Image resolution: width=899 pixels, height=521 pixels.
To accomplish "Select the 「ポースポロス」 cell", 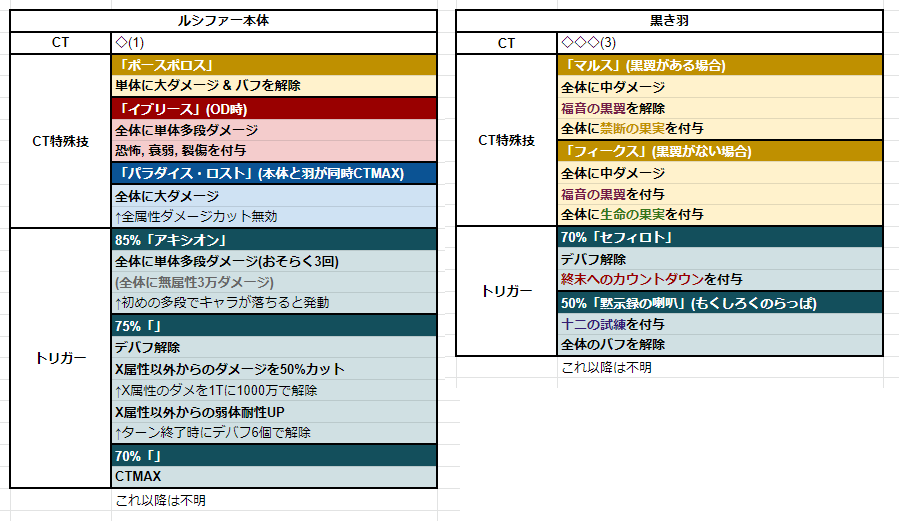I will click(x=274, y=65).
